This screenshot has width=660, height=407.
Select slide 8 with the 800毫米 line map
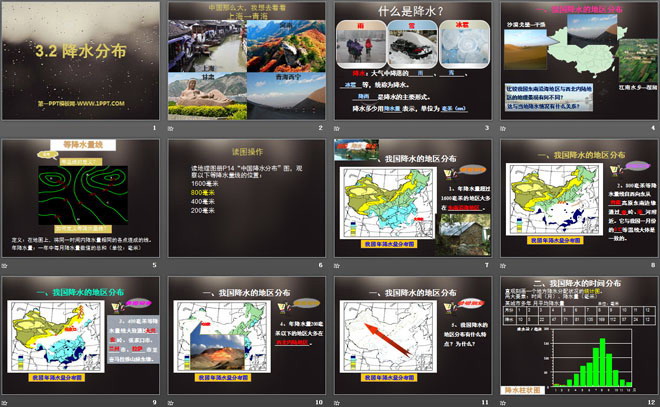pos(579,198)
